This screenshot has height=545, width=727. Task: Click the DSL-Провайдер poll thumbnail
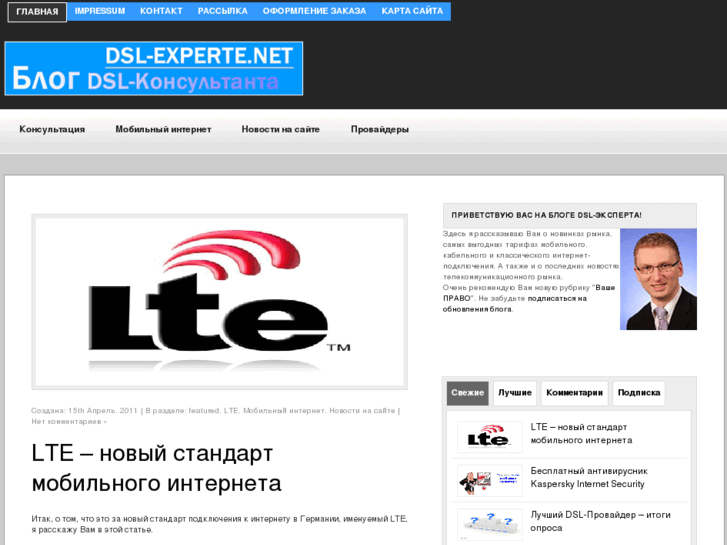click(x=490, y=524)
